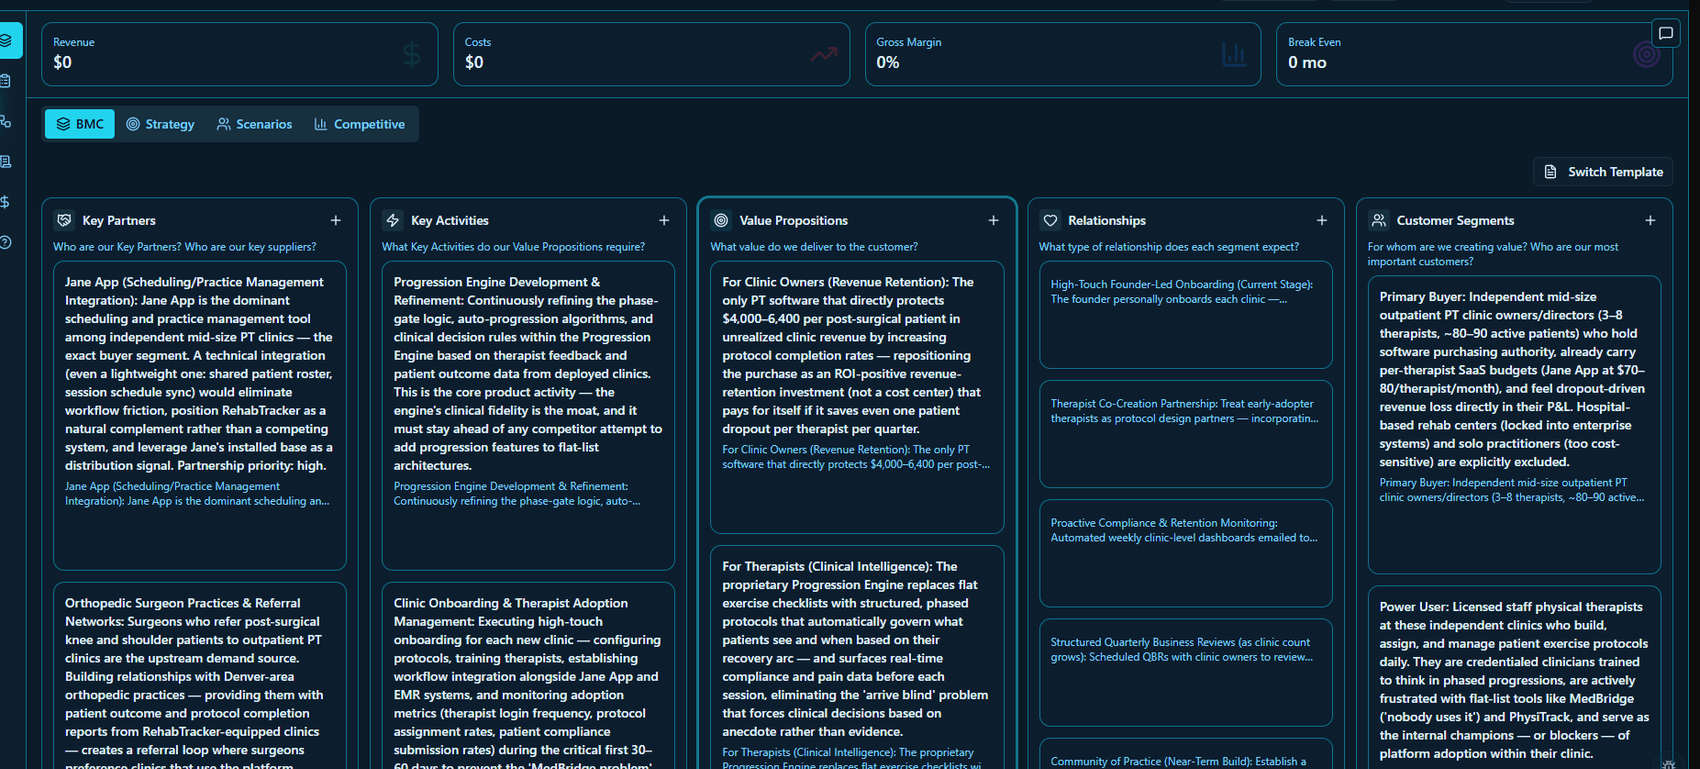The width and height of the screenshot is (1700, 769).
Task: Open the Scenarios tab
Action: [x=254, y=124]
